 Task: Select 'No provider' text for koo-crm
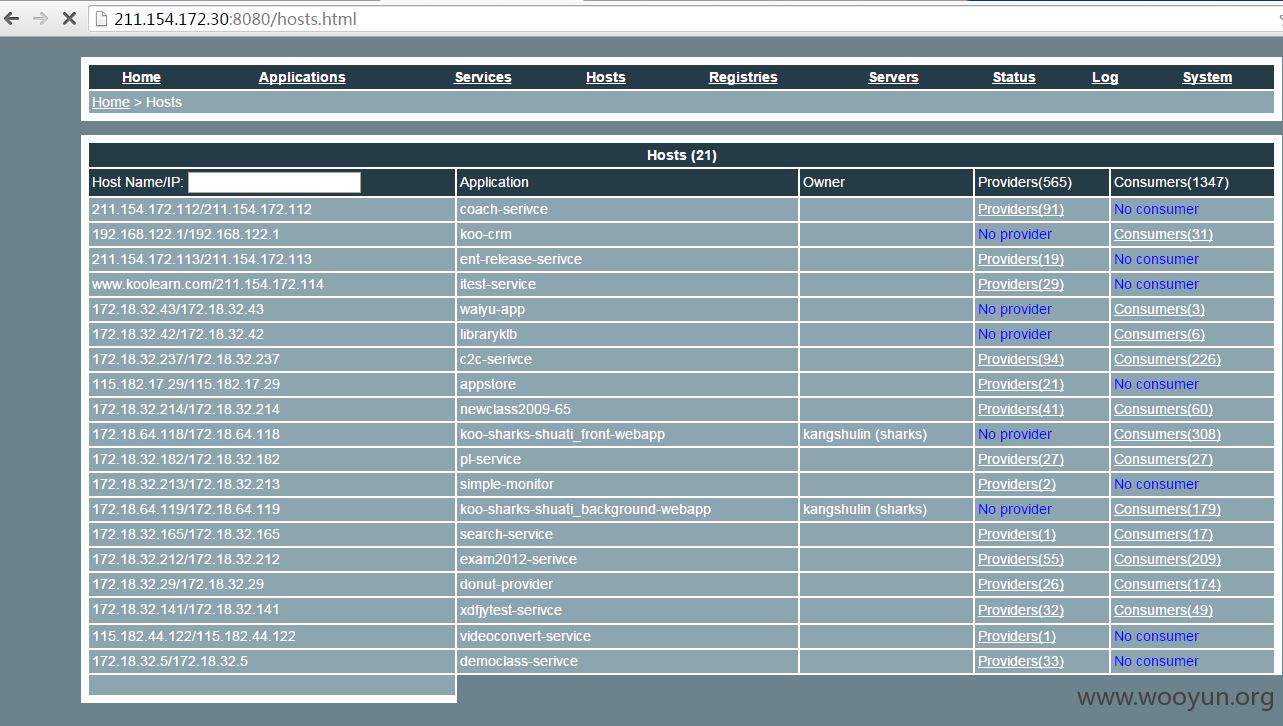(1015, 234)
